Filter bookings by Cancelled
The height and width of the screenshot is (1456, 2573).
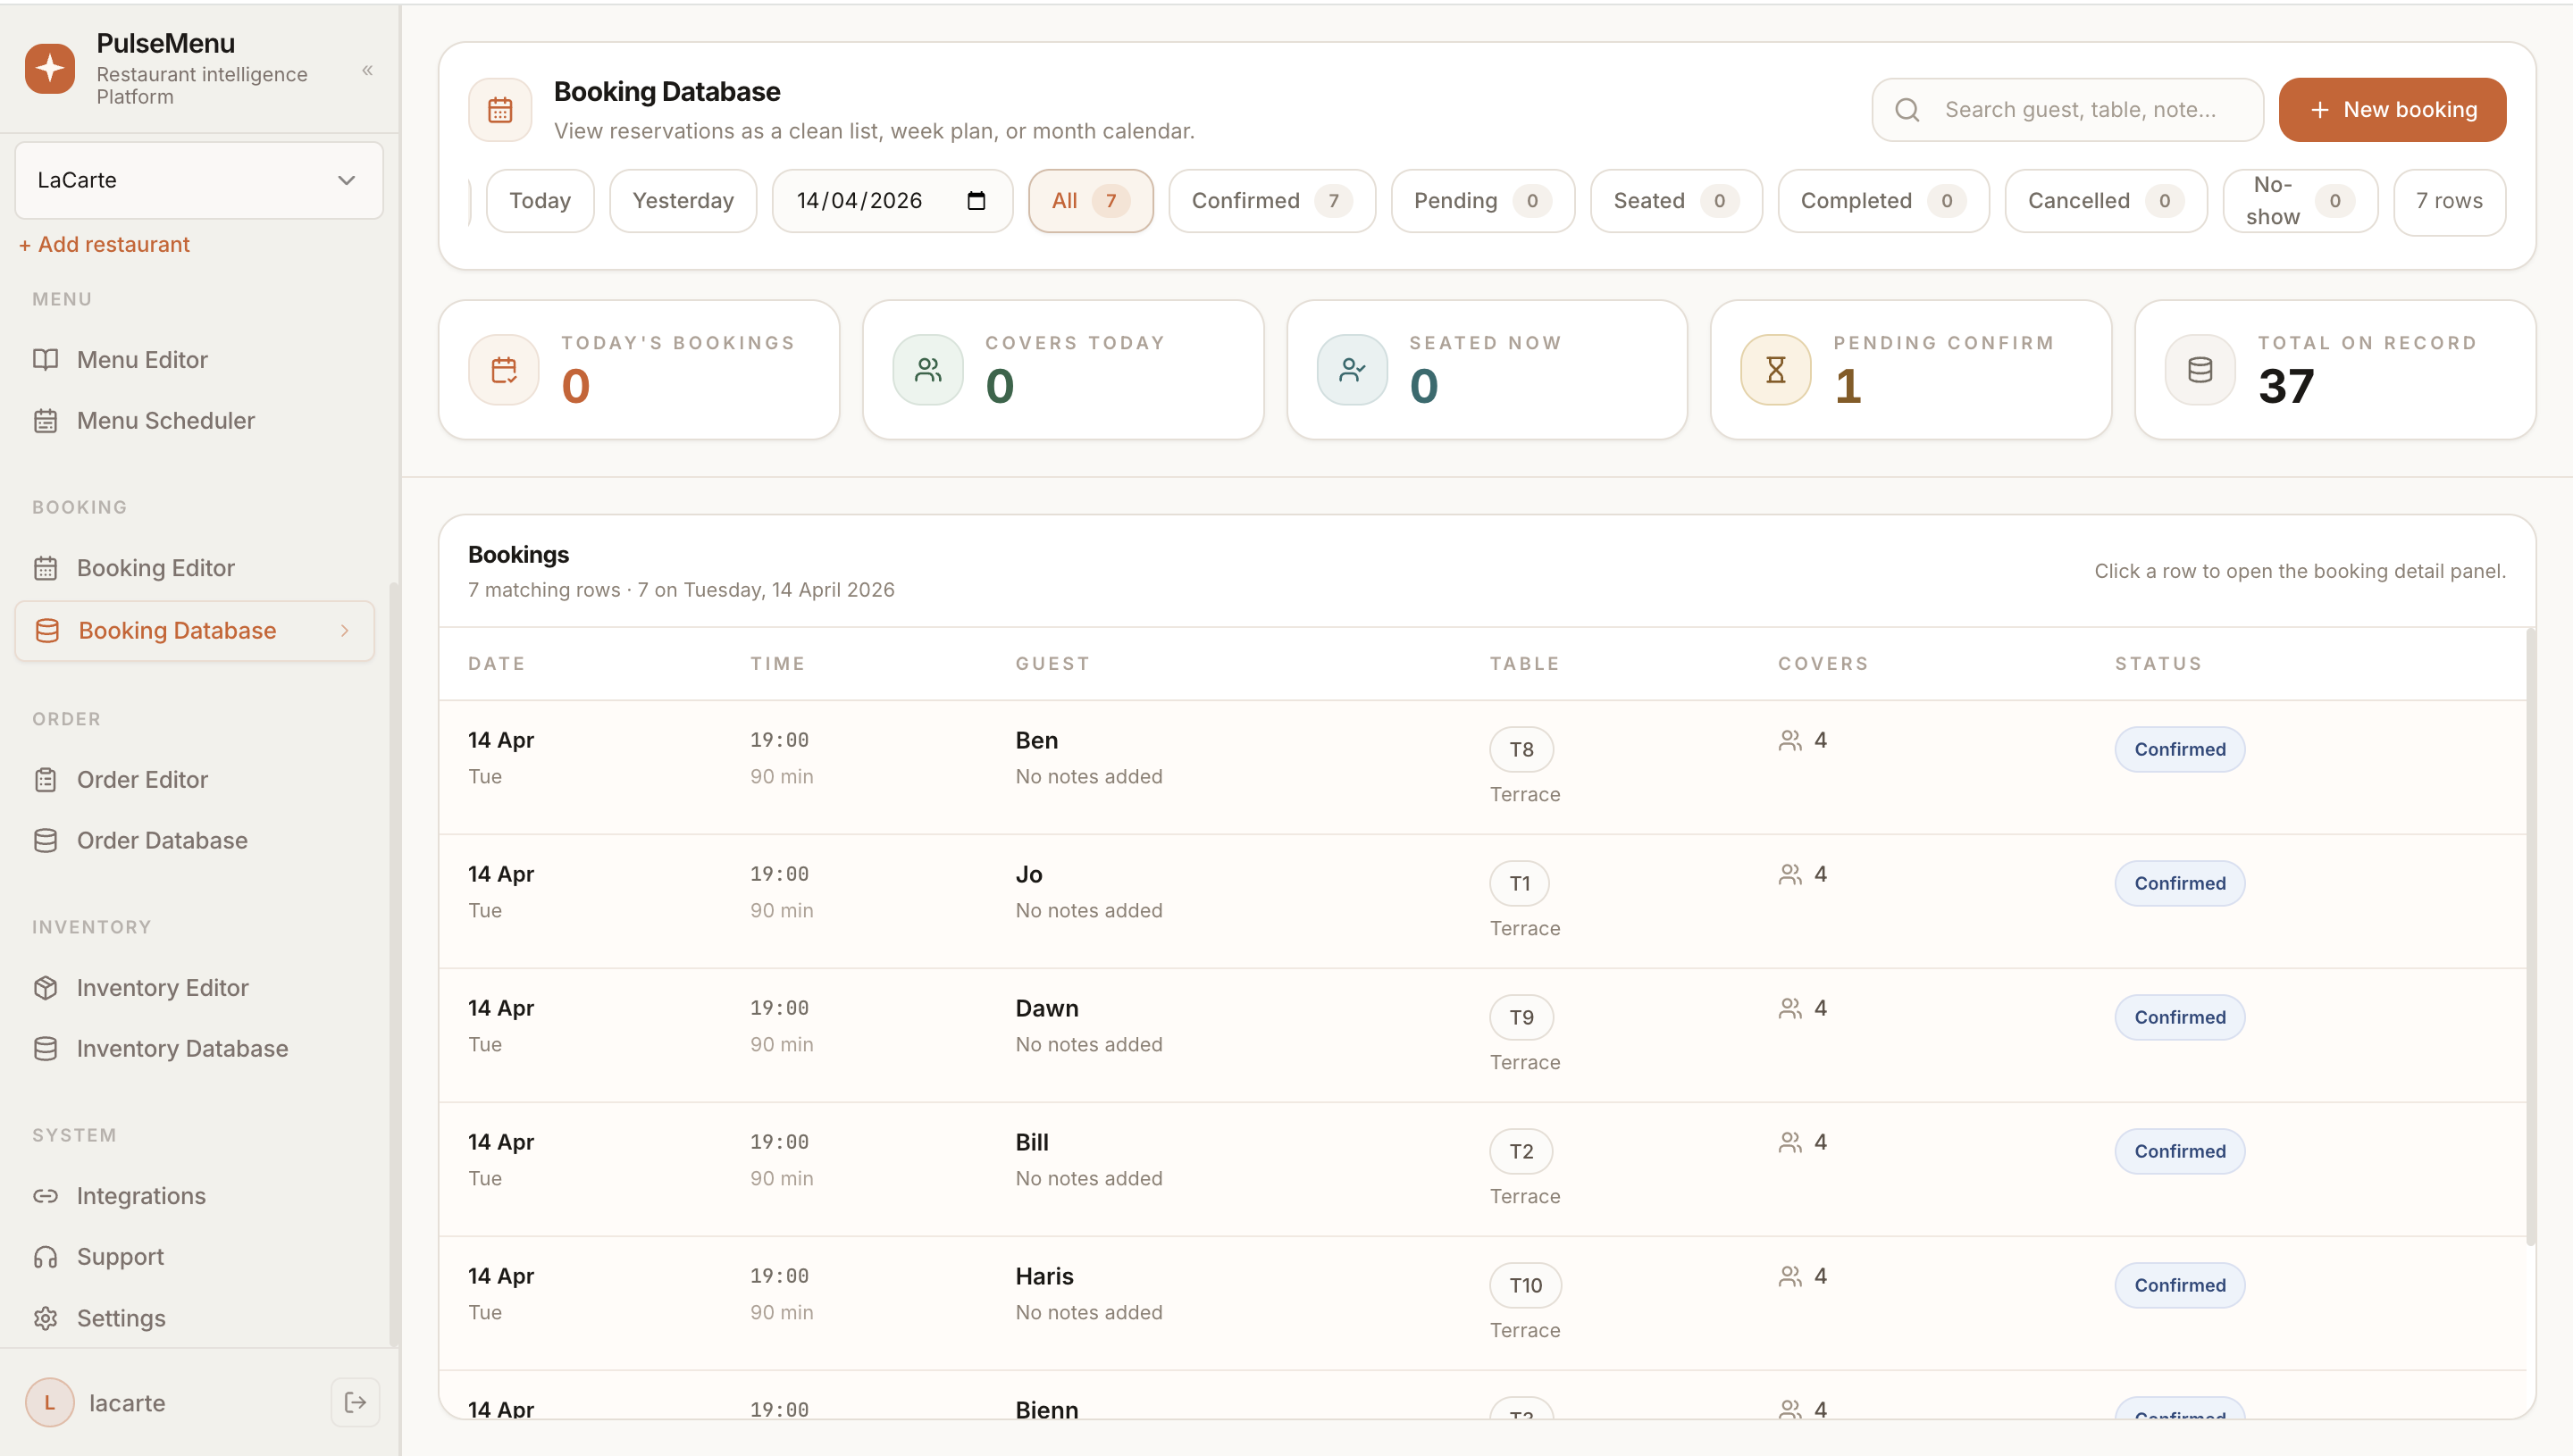pos(2106,201)
